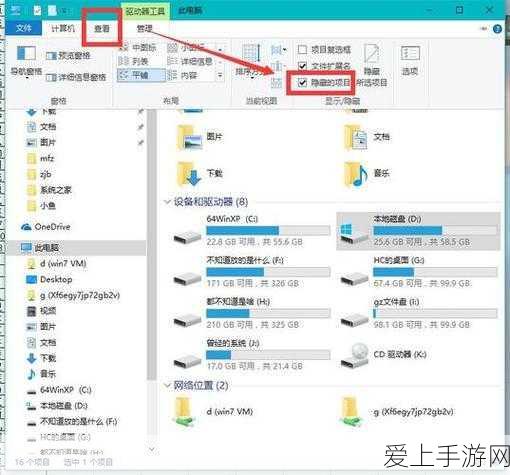This screenshot has width=510, height=475.
Task: Toggle the 详细信息窗格 details pane
Action: click(x=76, y=77)
